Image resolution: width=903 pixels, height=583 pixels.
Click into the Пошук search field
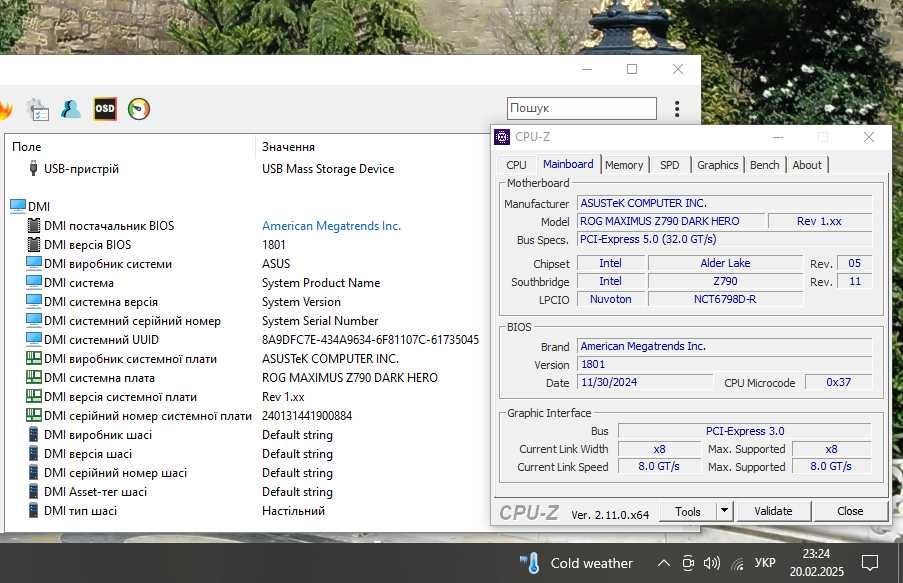(582, 108)
